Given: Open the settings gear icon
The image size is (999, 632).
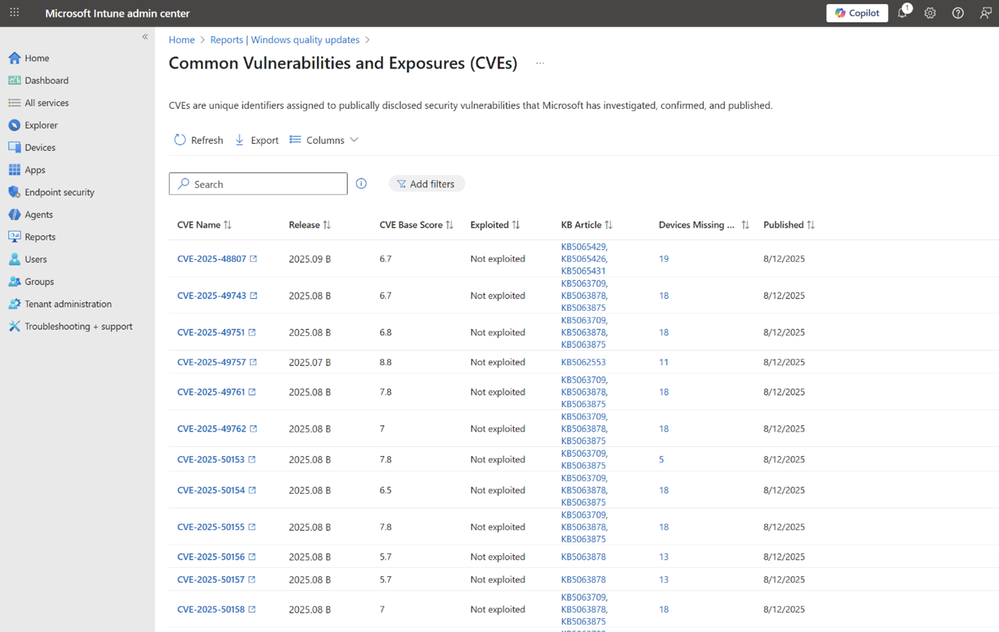Looking at the screenshot, I should (930, 13).
